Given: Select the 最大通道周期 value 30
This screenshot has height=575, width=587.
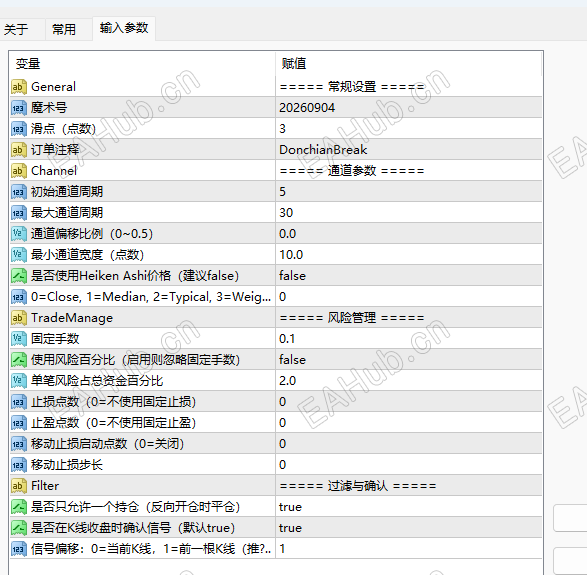Looking at the screenshot, I should click(x=286, y=213).
